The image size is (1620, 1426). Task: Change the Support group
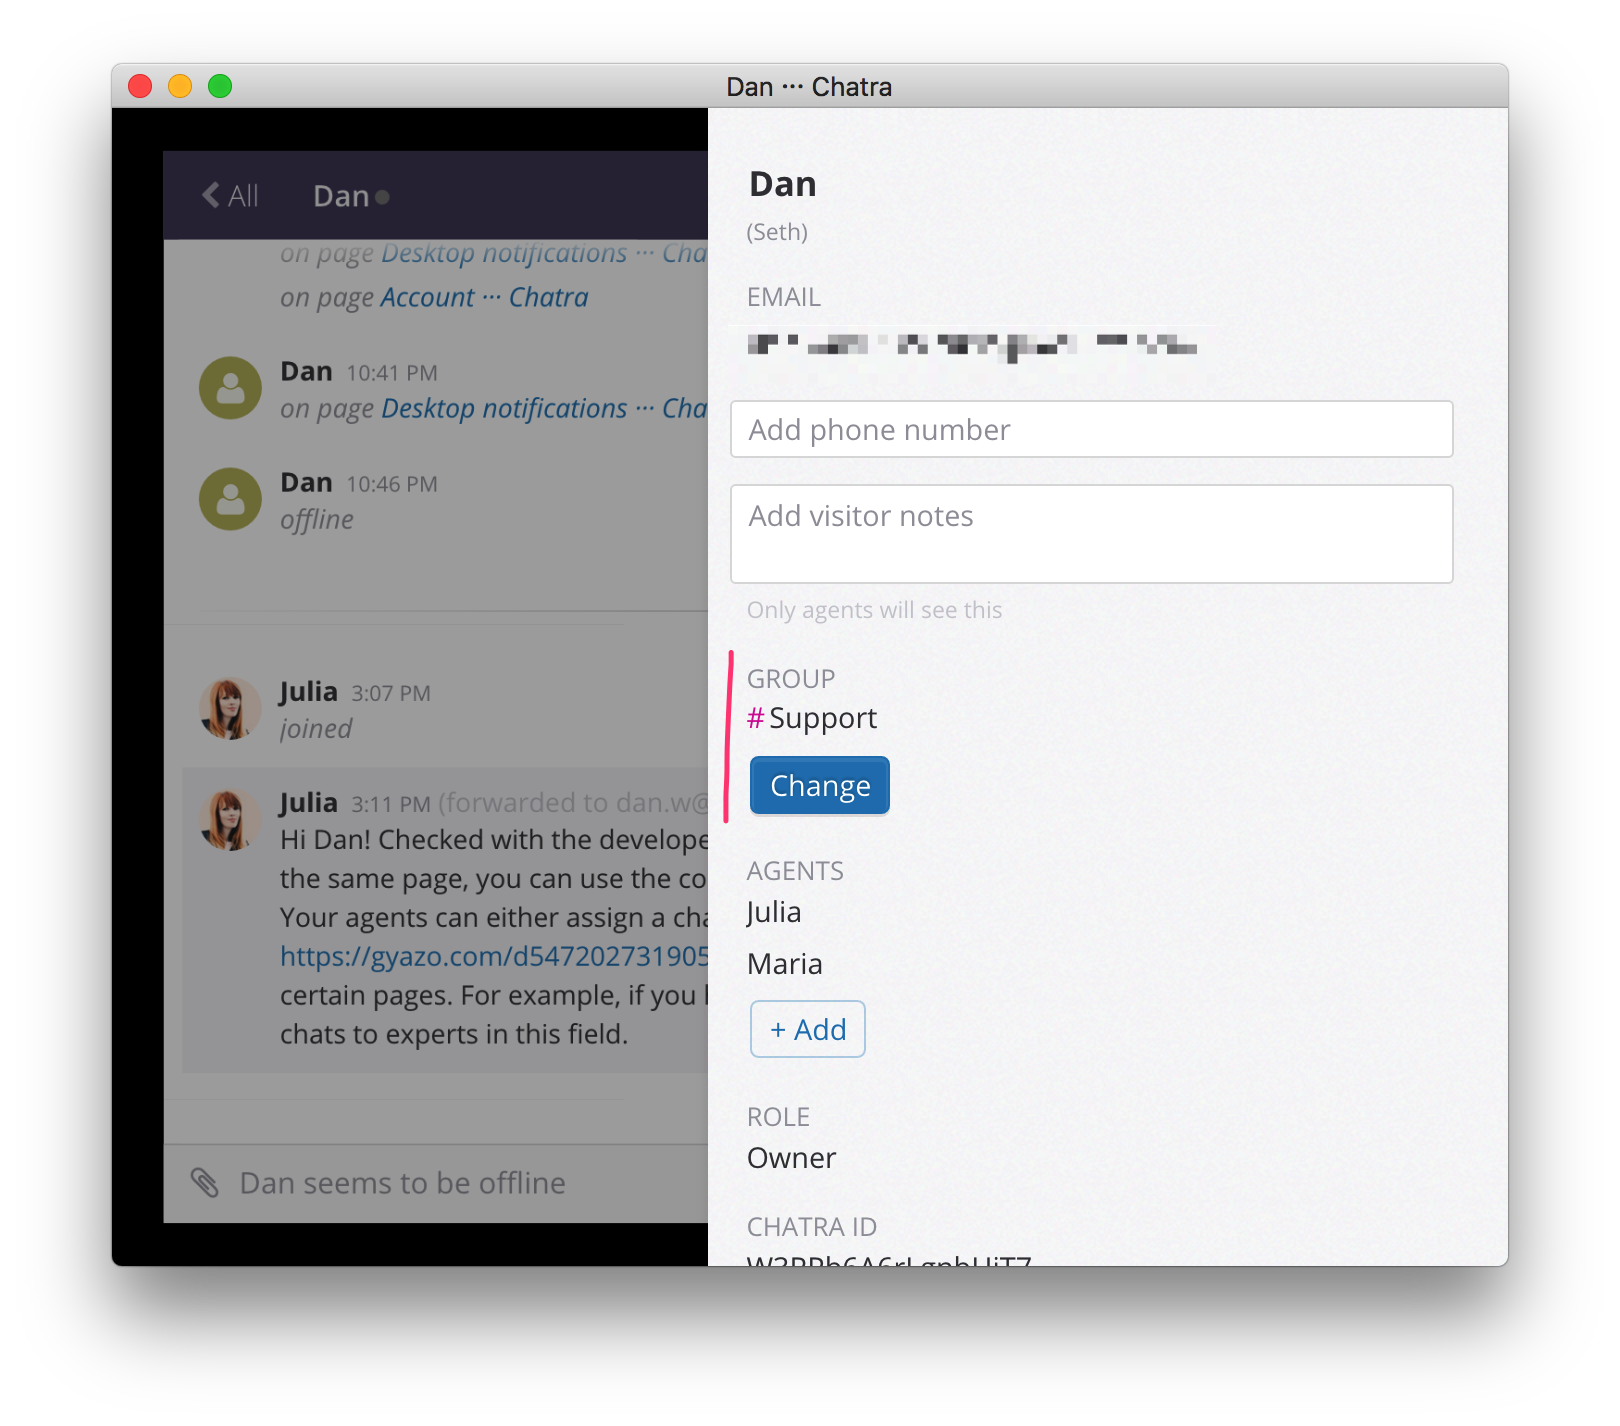click(x=820, y=786)
